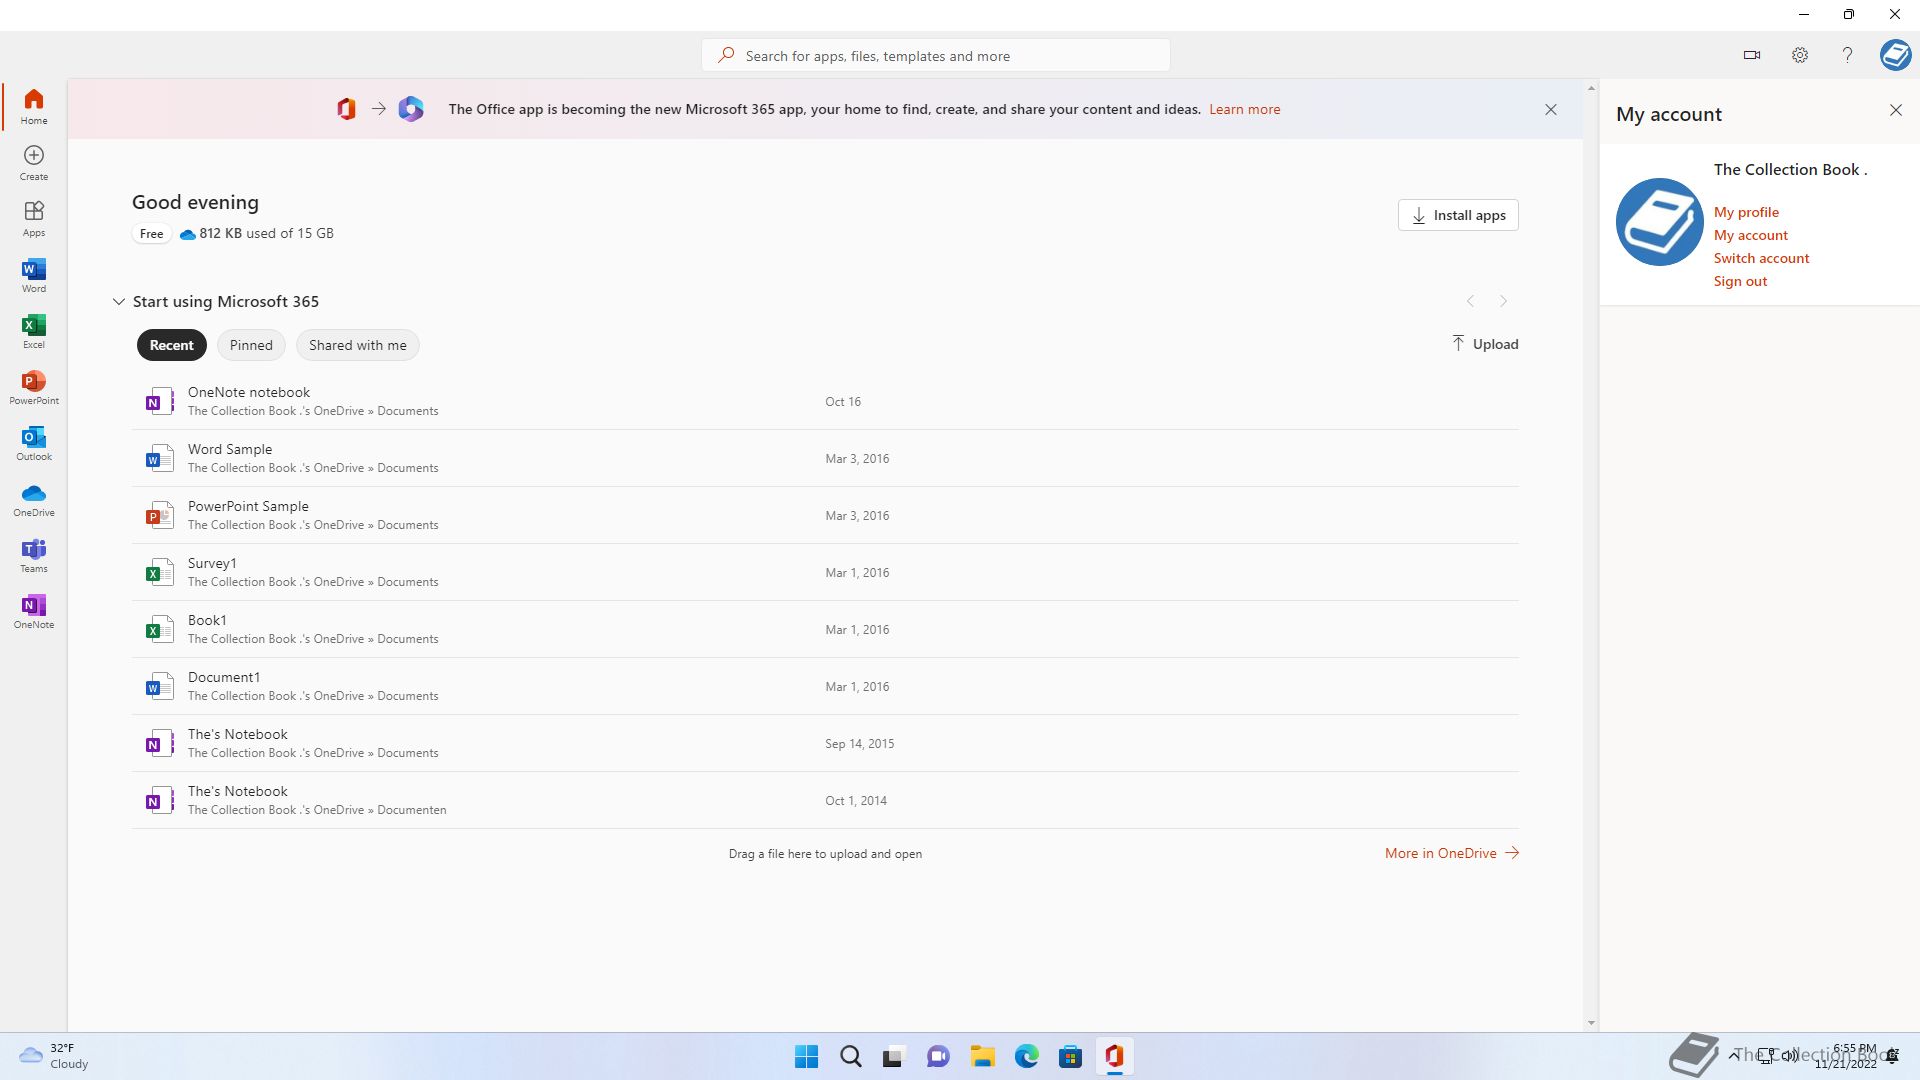Viewport: 1920px width, 1080px height.
Task: Open the My profile link
Action: pyautogui.click(x=1746, y=212)
